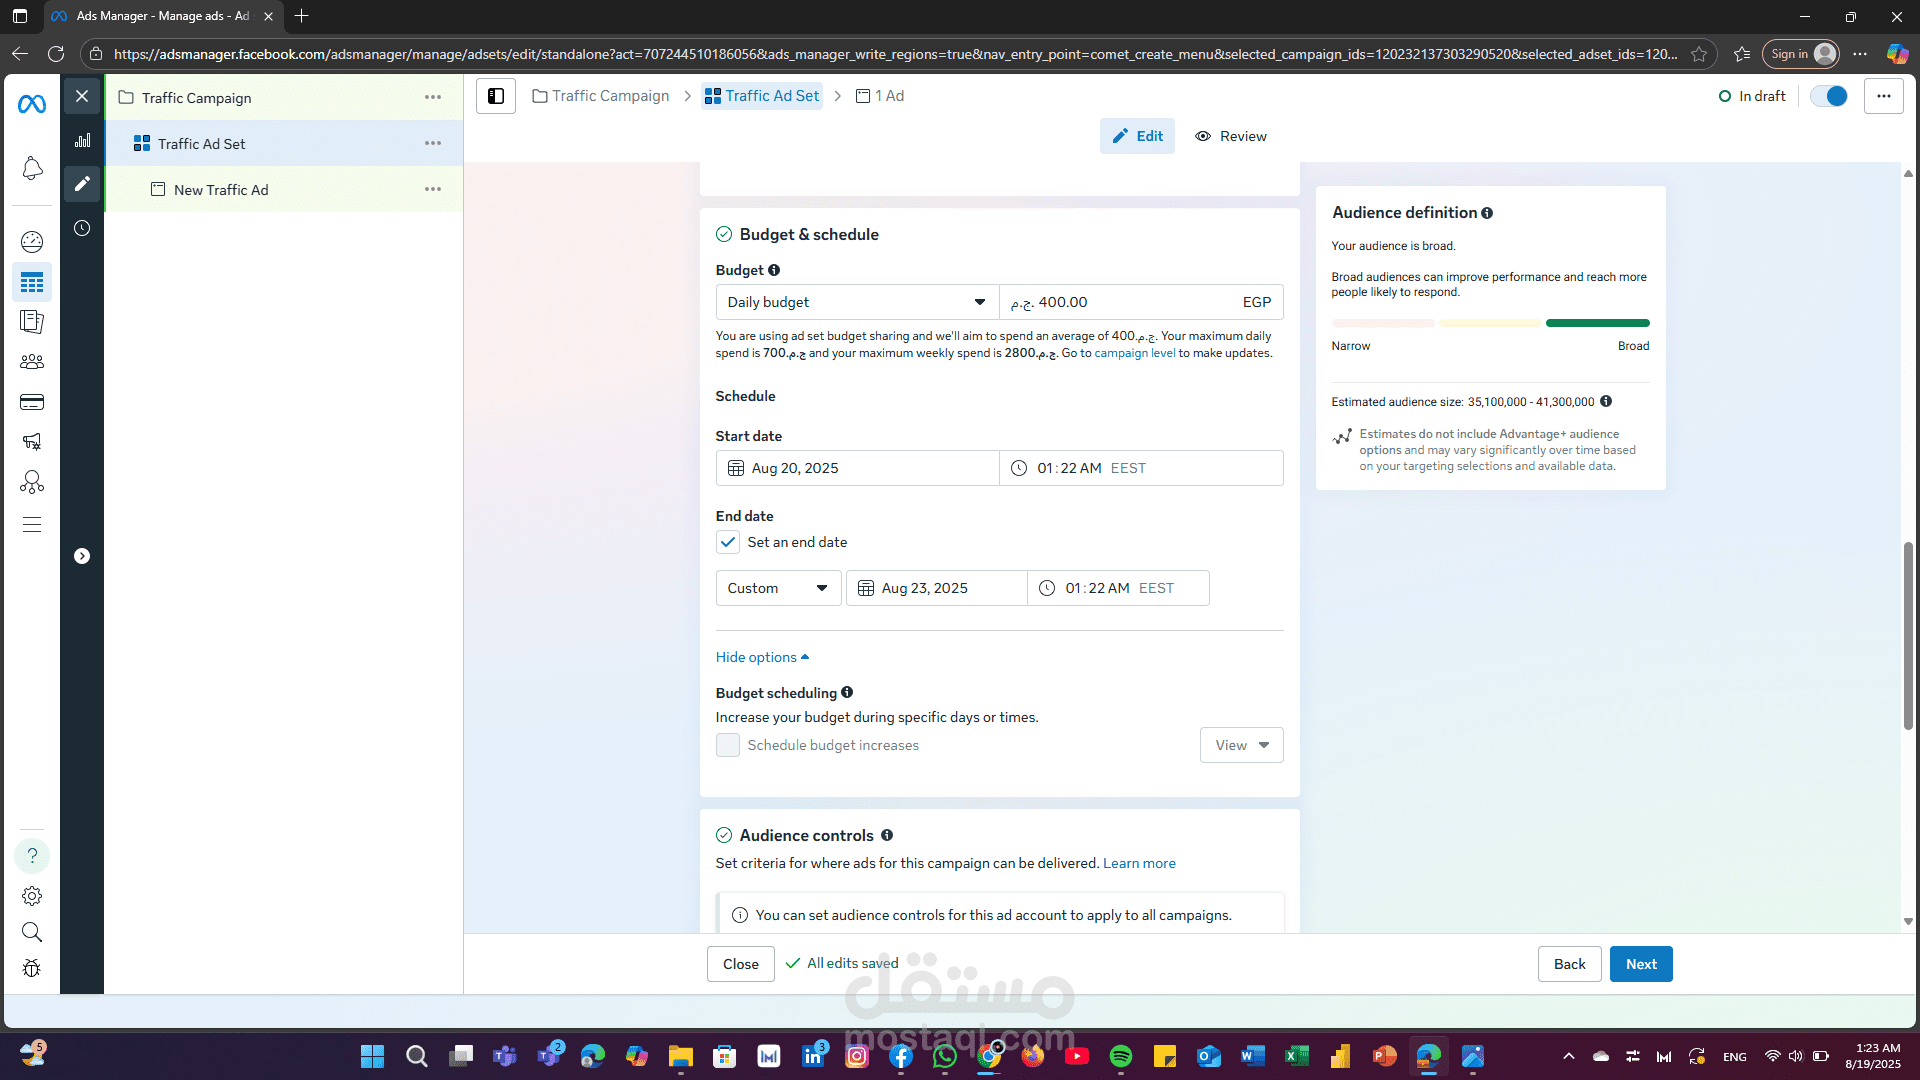This screenshot has height=1080, width=1920.
Task: Open account overview gauge icon
Action: coord(32,241)
